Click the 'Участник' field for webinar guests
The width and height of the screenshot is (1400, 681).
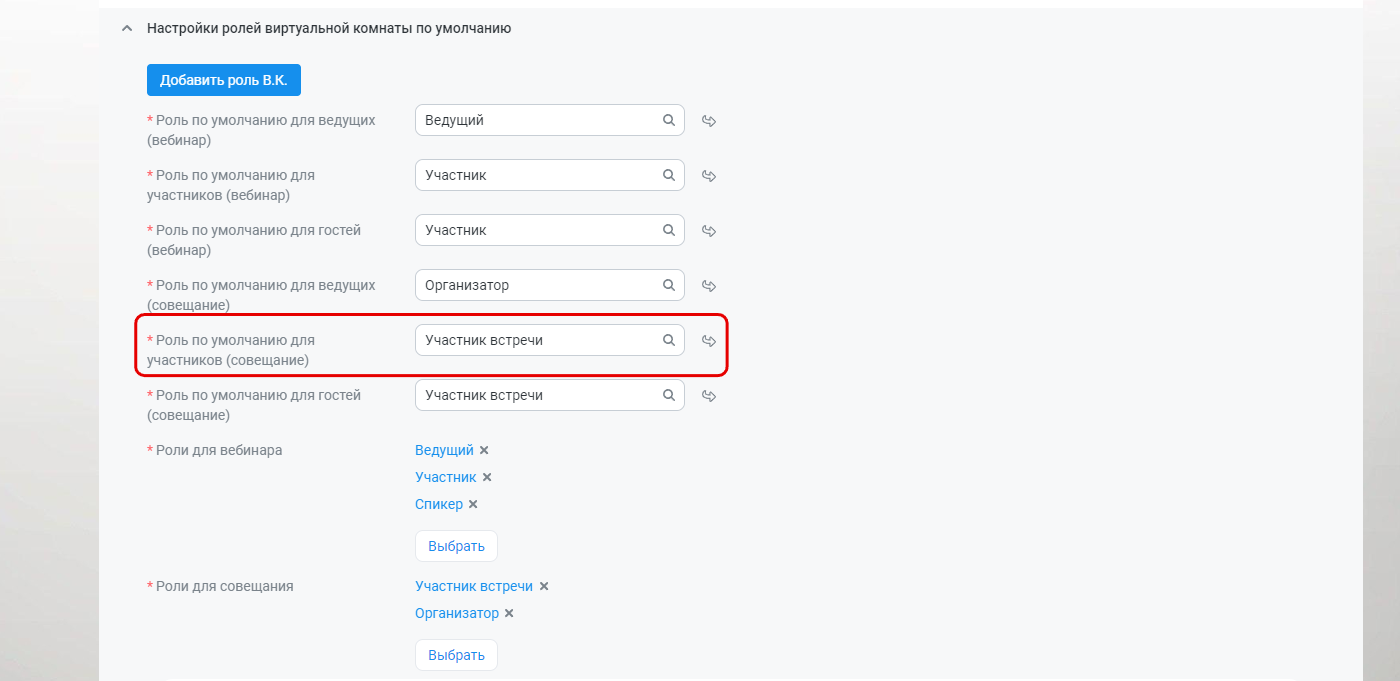[550, 230]
